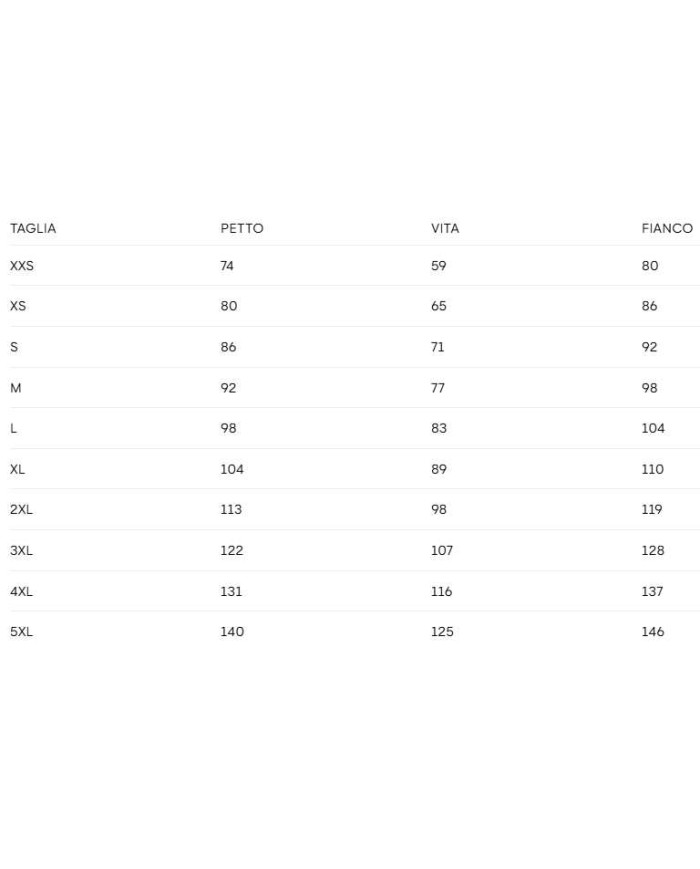Image resolution: width=700 pixels, height=869 pixels.
Task: Click petto value 74 in XXS row
Action: 227,266
